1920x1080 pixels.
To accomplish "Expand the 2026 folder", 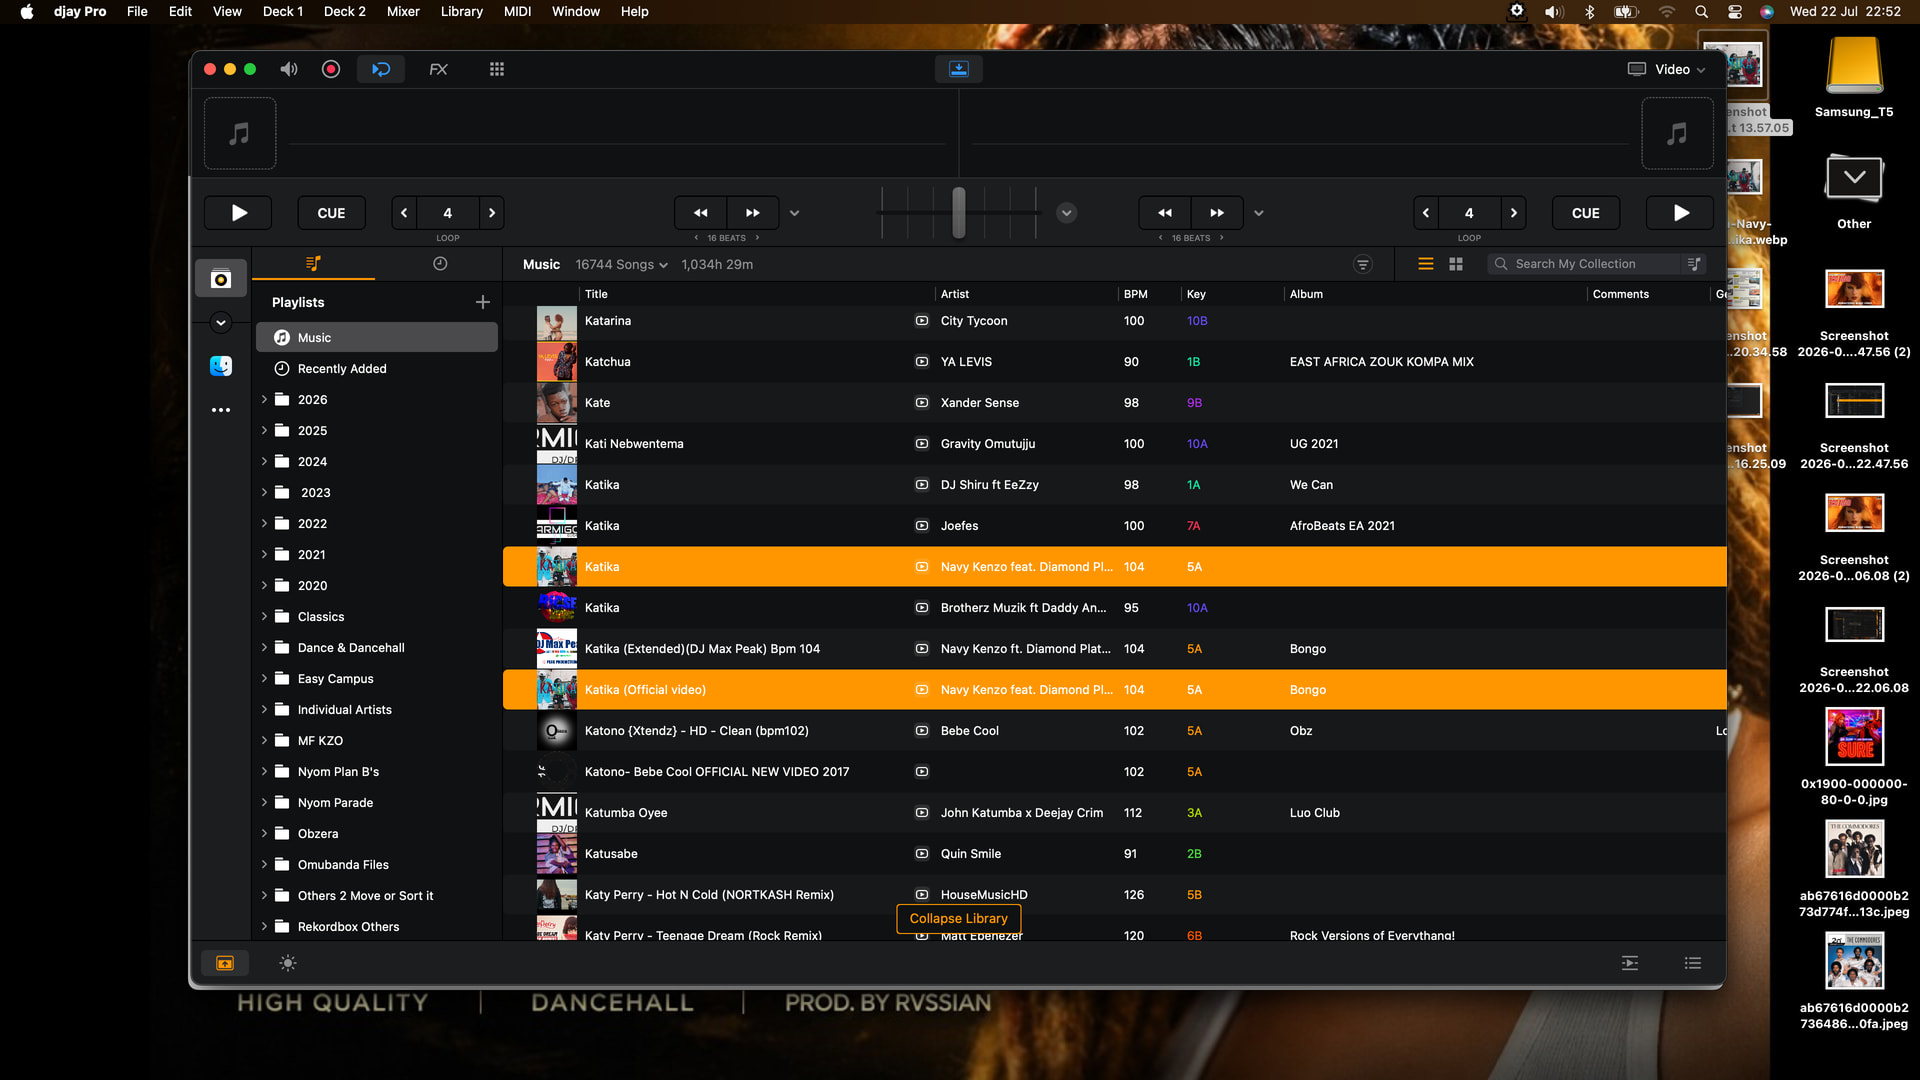I will (264, 399).
